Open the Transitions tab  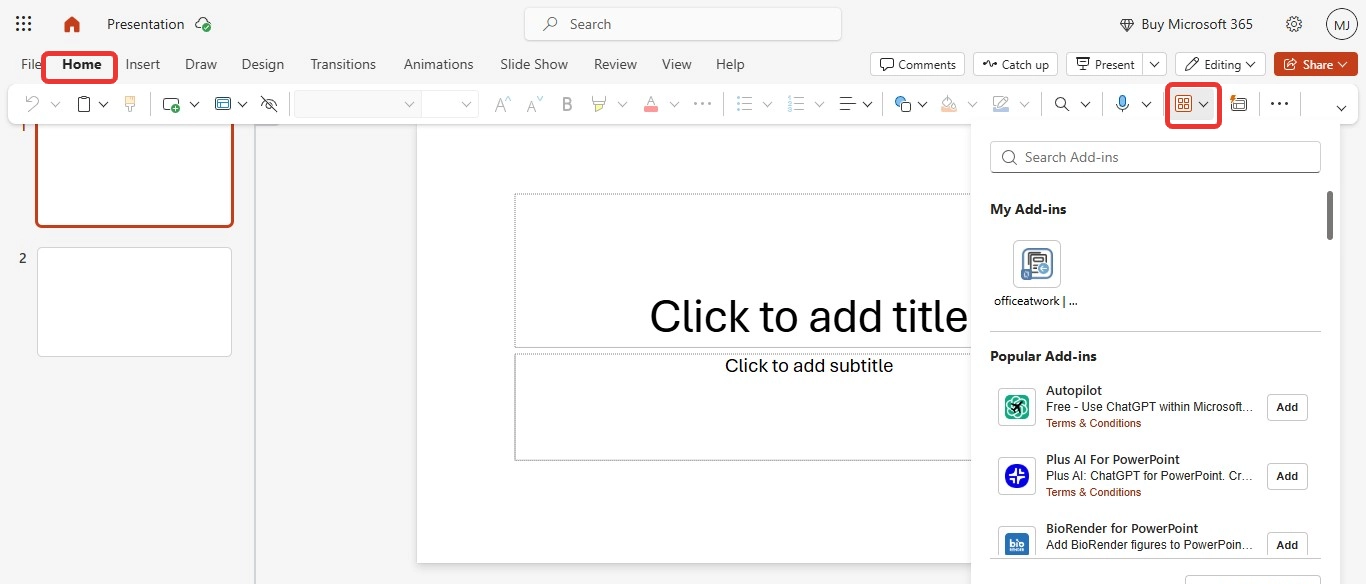point(343,64)
